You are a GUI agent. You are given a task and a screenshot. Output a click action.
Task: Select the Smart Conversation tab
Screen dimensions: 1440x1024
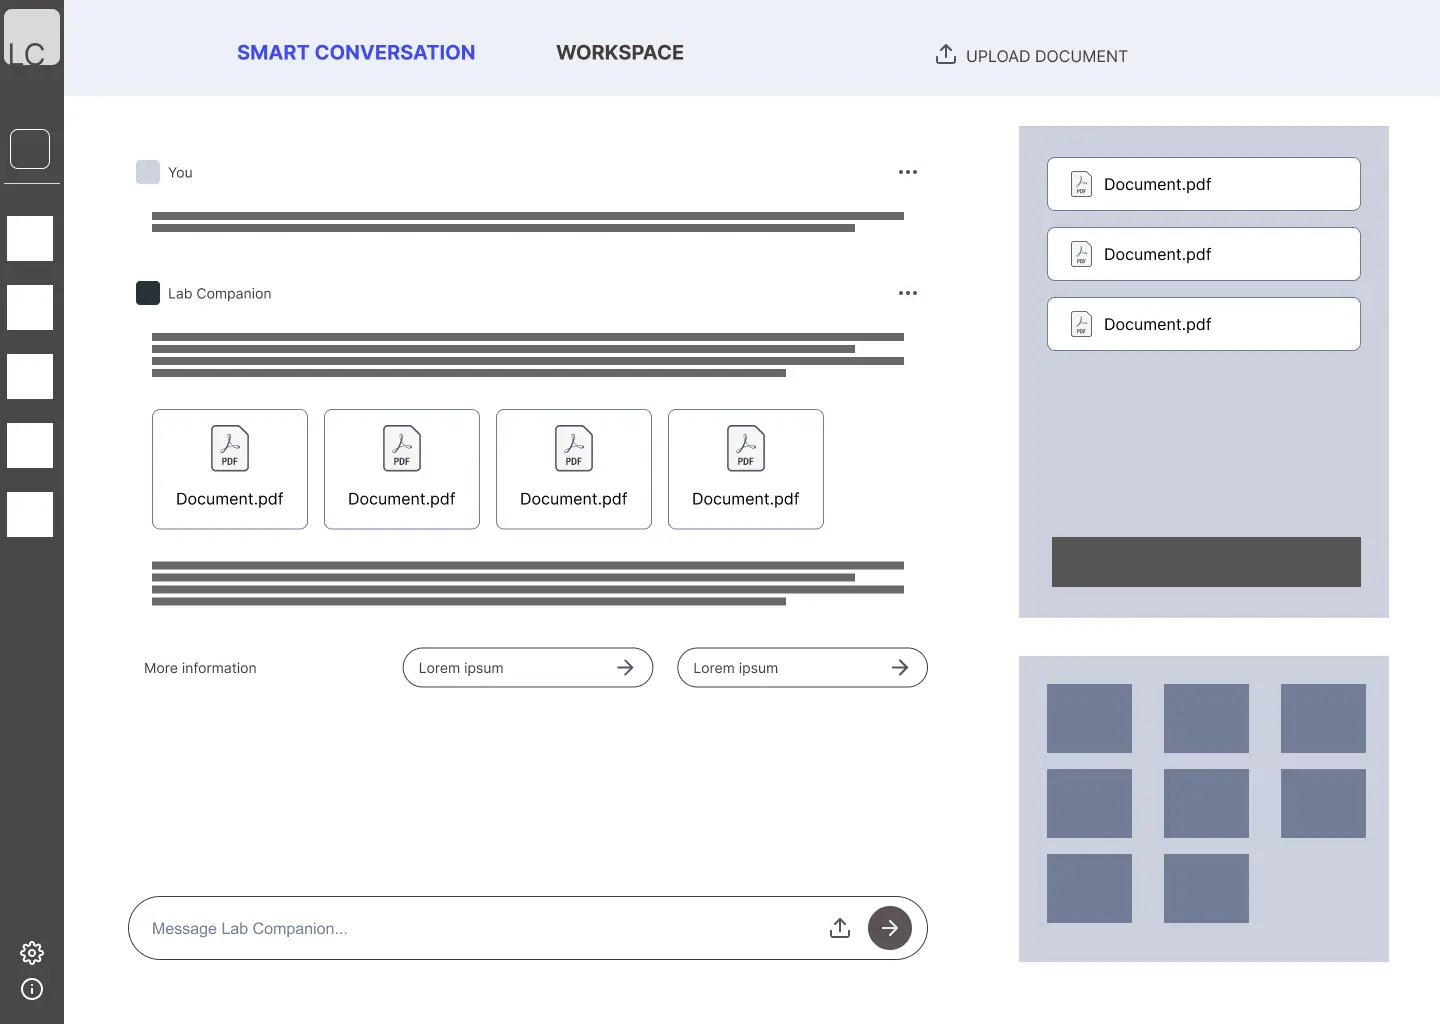(356, 53)
